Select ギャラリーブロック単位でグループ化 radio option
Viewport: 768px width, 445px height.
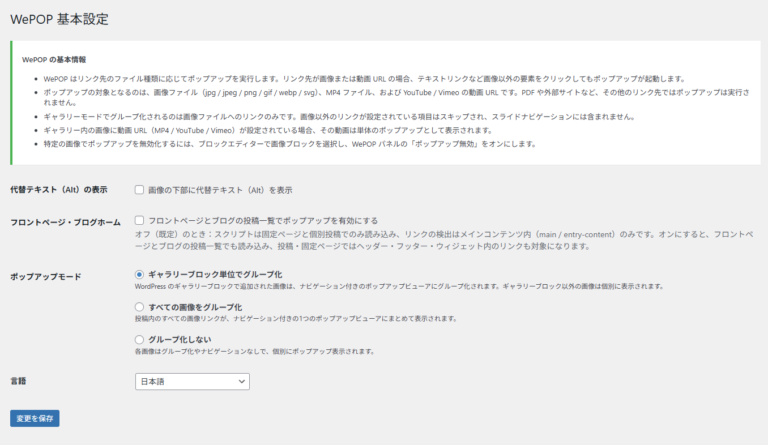pos(140,275)
